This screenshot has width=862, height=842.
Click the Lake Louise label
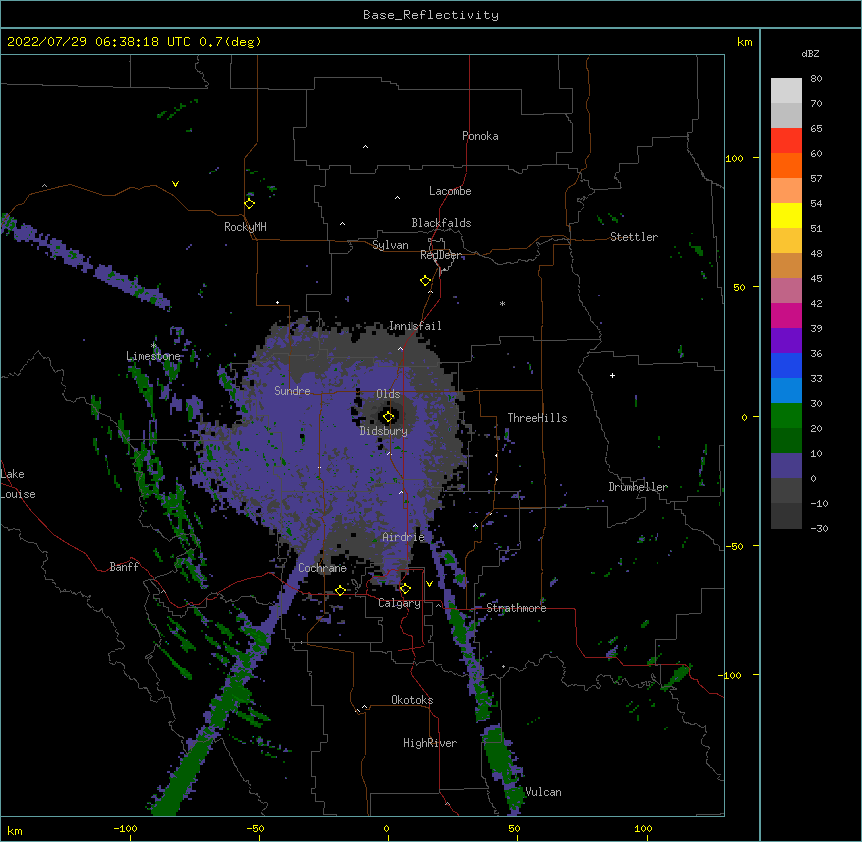18,484
